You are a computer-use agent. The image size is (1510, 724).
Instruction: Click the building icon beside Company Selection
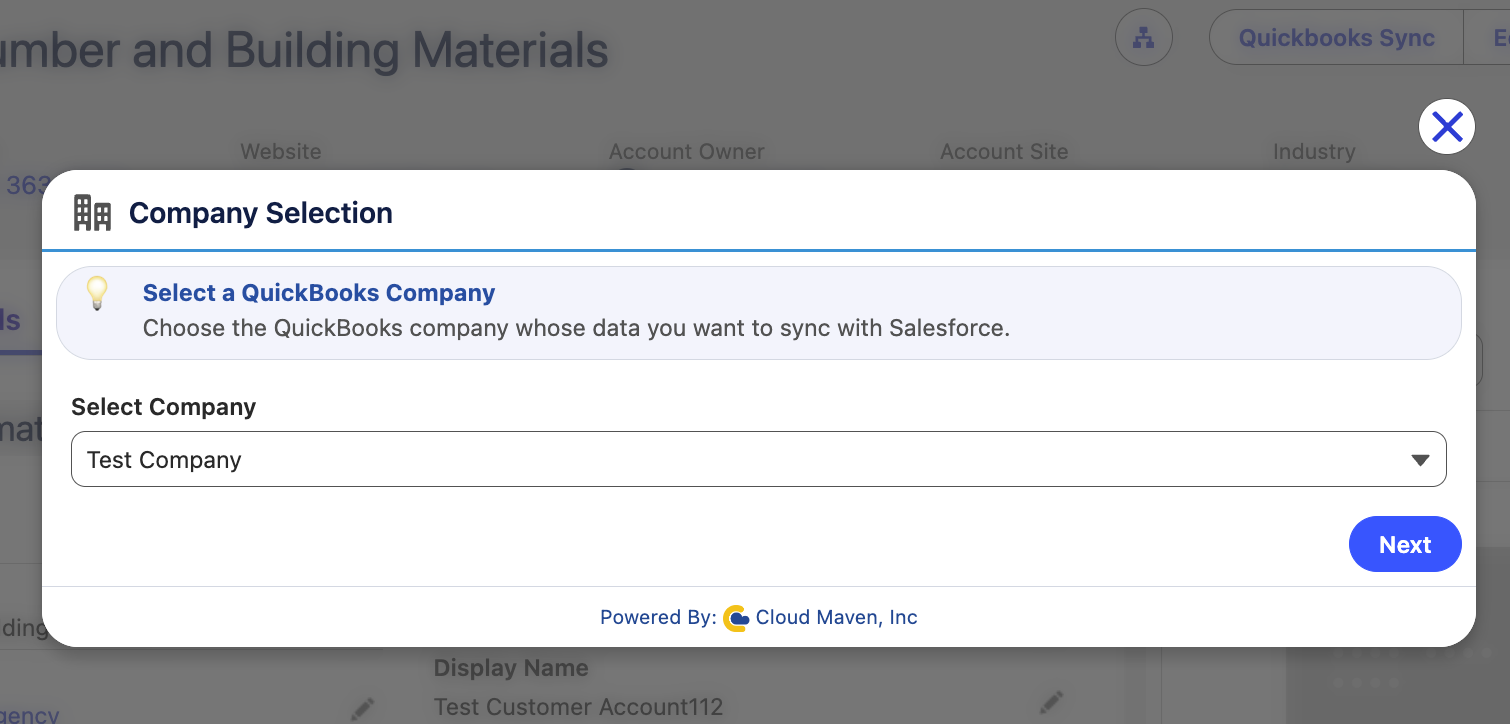(93, 213)
